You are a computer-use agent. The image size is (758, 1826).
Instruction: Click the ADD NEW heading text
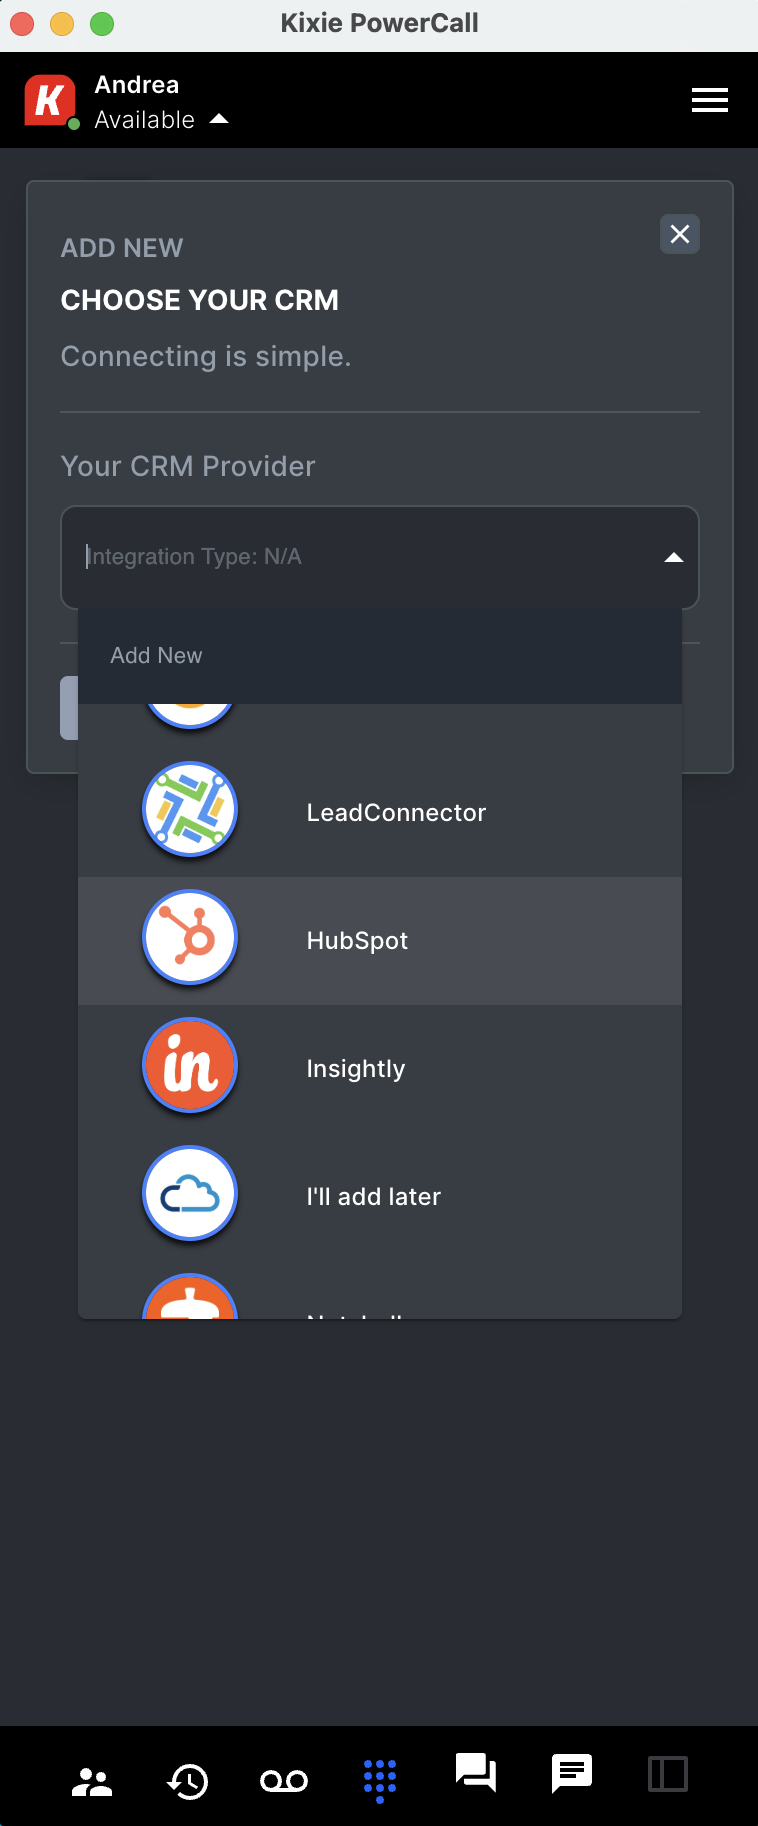click(122, 248)
